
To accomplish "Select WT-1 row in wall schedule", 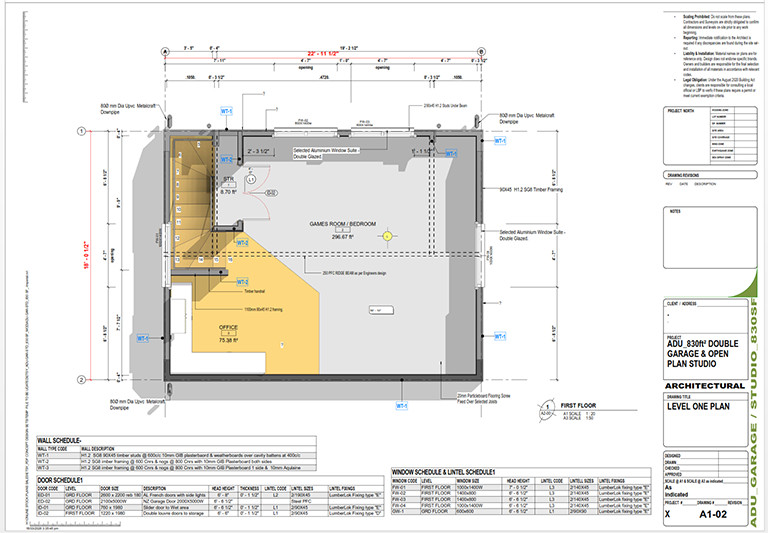I will 176,455.
